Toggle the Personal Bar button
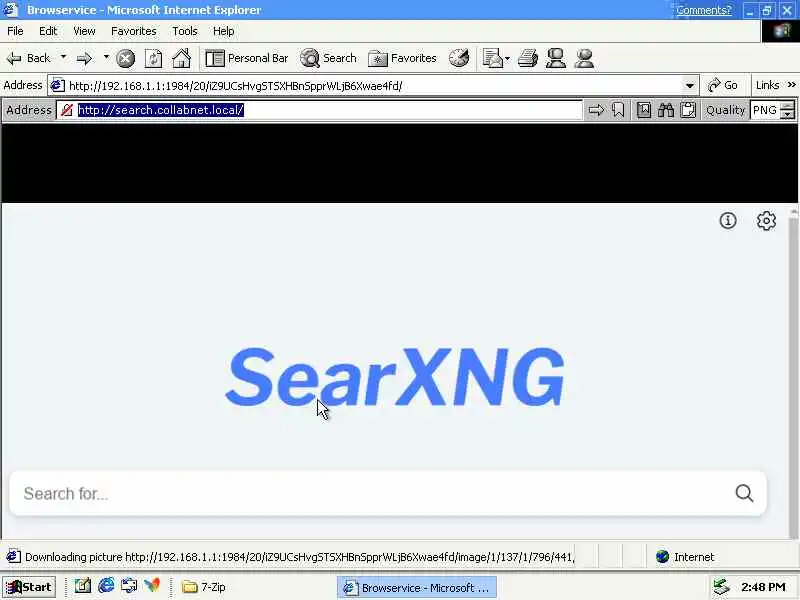 [246, 58]
